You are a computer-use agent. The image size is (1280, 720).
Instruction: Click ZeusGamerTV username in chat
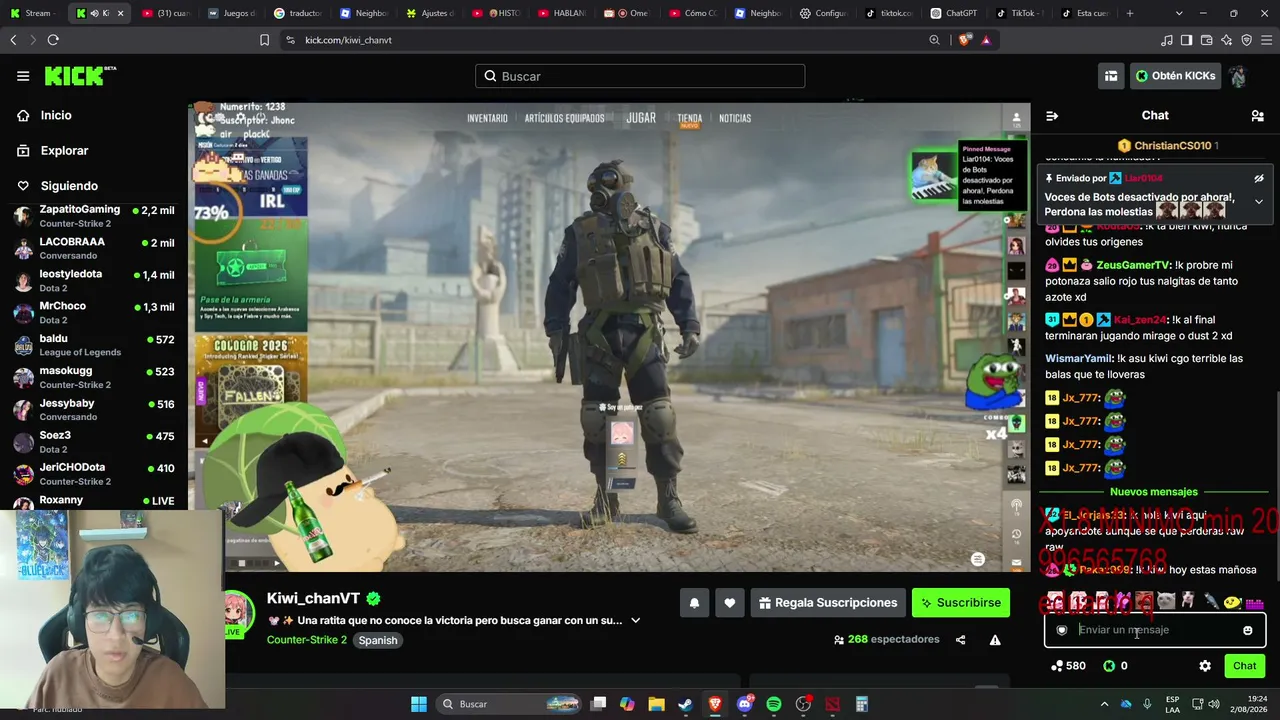[x=1133, y=265]
